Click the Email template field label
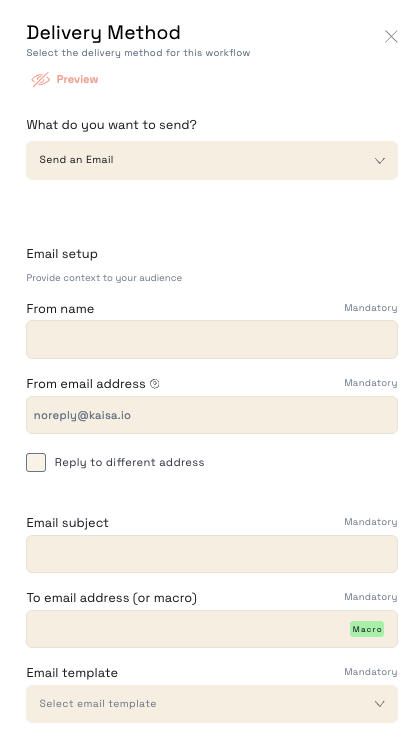 [72, 673]
